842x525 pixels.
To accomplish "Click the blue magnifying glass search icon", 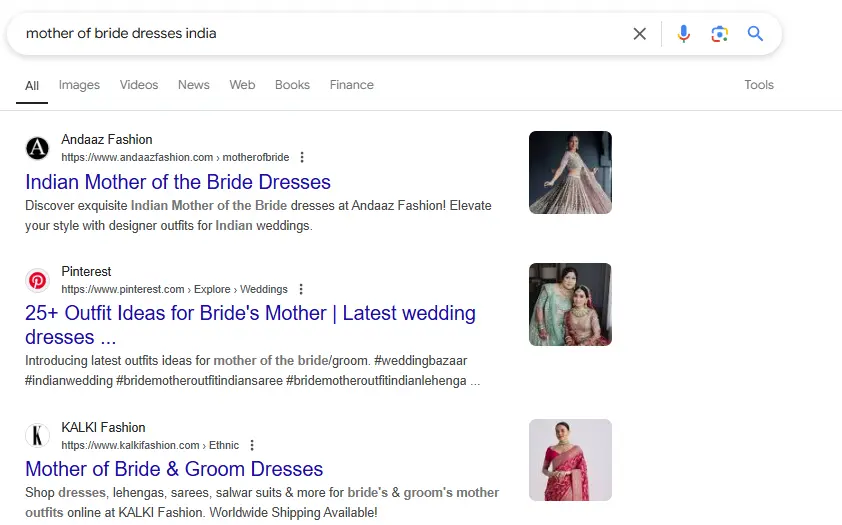I will point(755,34).
